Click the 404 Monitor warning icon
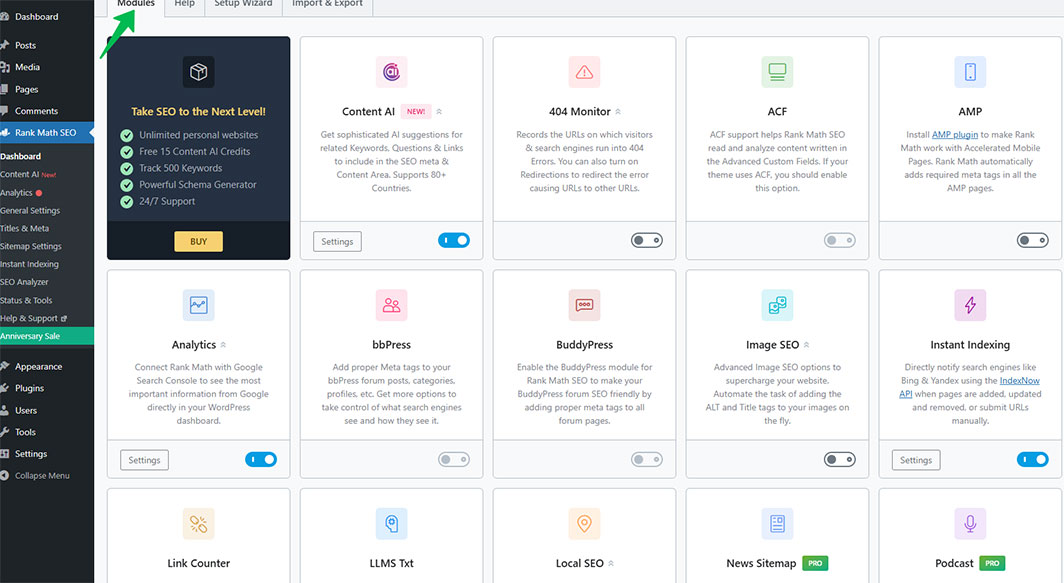Image resolution: width=1064 pixels, height=583 pixels. 584,72
